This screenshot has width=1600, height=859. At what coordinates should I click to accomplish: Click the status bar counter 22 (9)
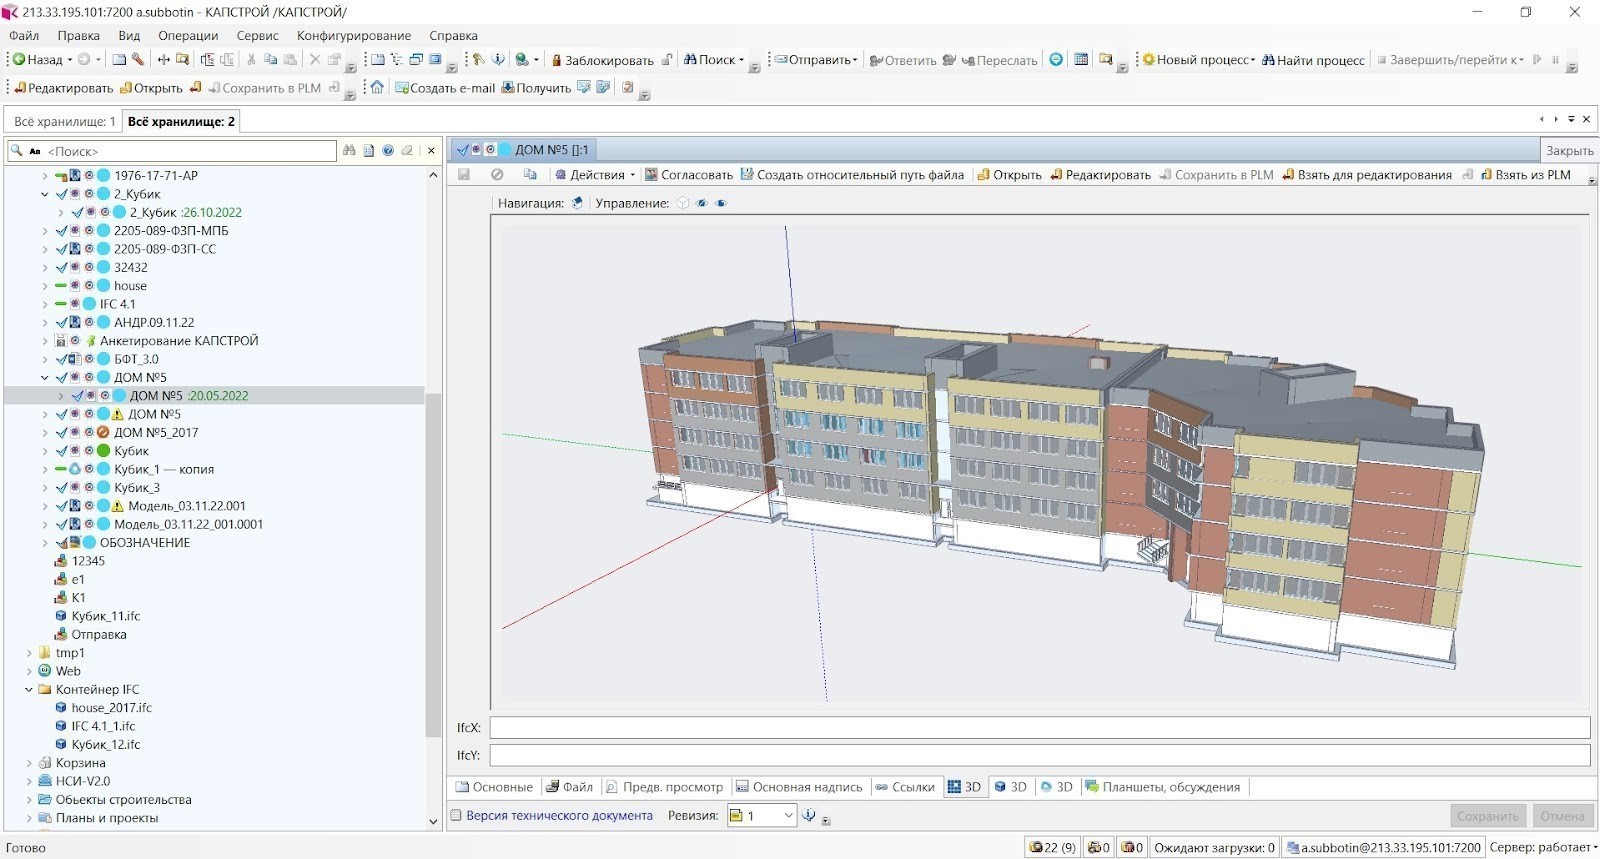click(1052, 847)
